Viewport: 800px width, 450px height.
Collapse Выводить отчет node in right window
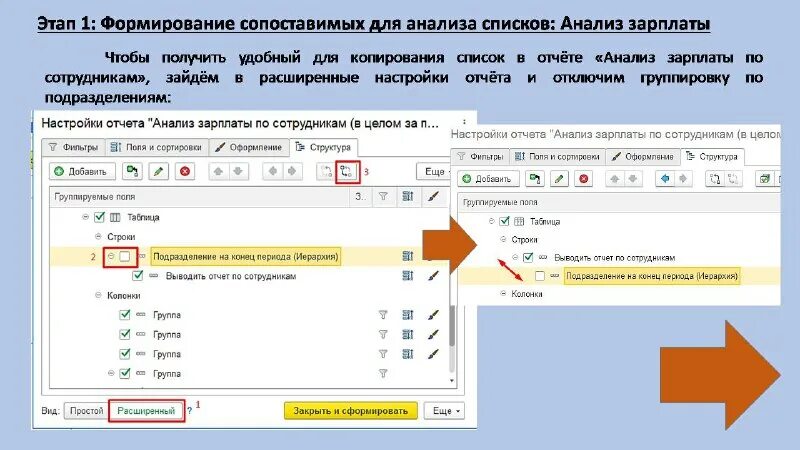tap(515, 257)
